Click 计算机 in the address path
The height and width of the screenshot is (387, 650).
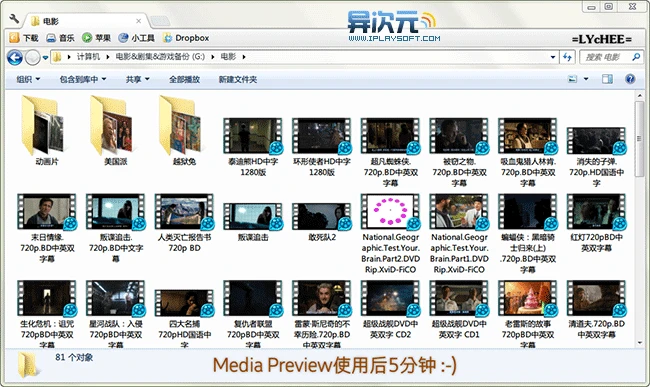tap(88, 57)
